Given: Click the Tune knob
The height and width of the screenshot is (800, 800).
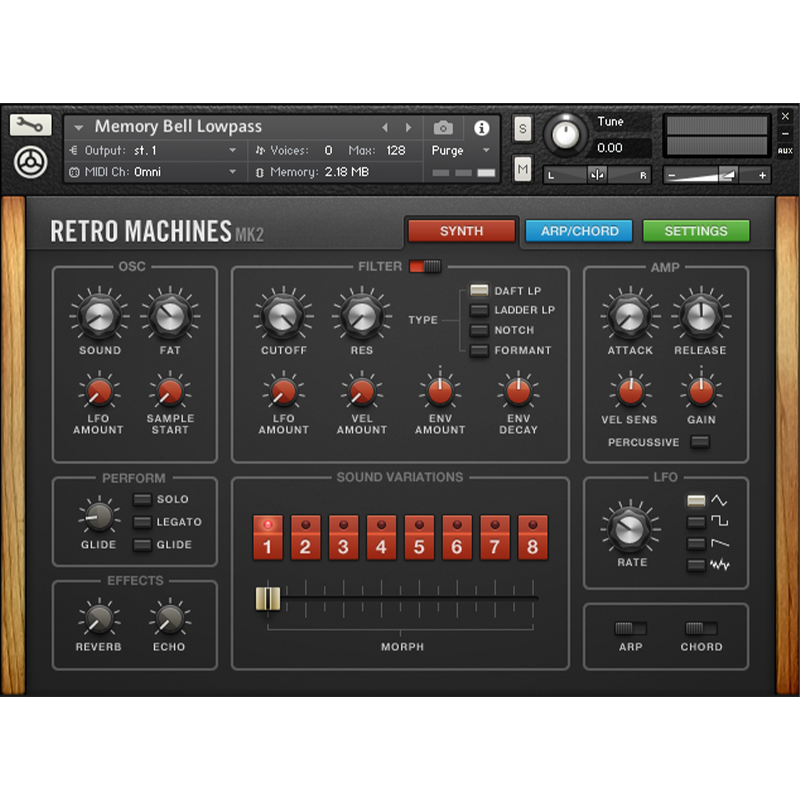Looking at the screenshot, I should 565,135.
